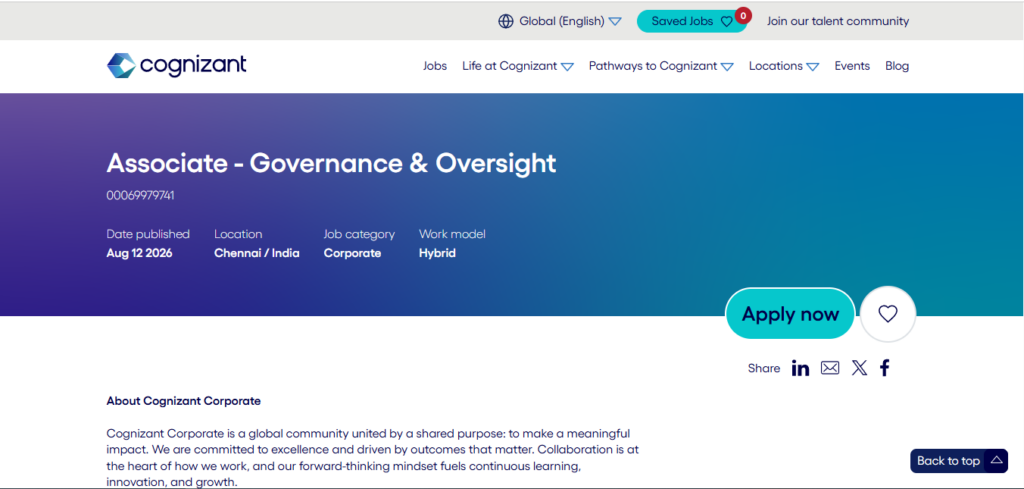Click the About Cognizant Corporate heading
The height and width of the screenshot is (489, 1024).
tap(184, 401)
